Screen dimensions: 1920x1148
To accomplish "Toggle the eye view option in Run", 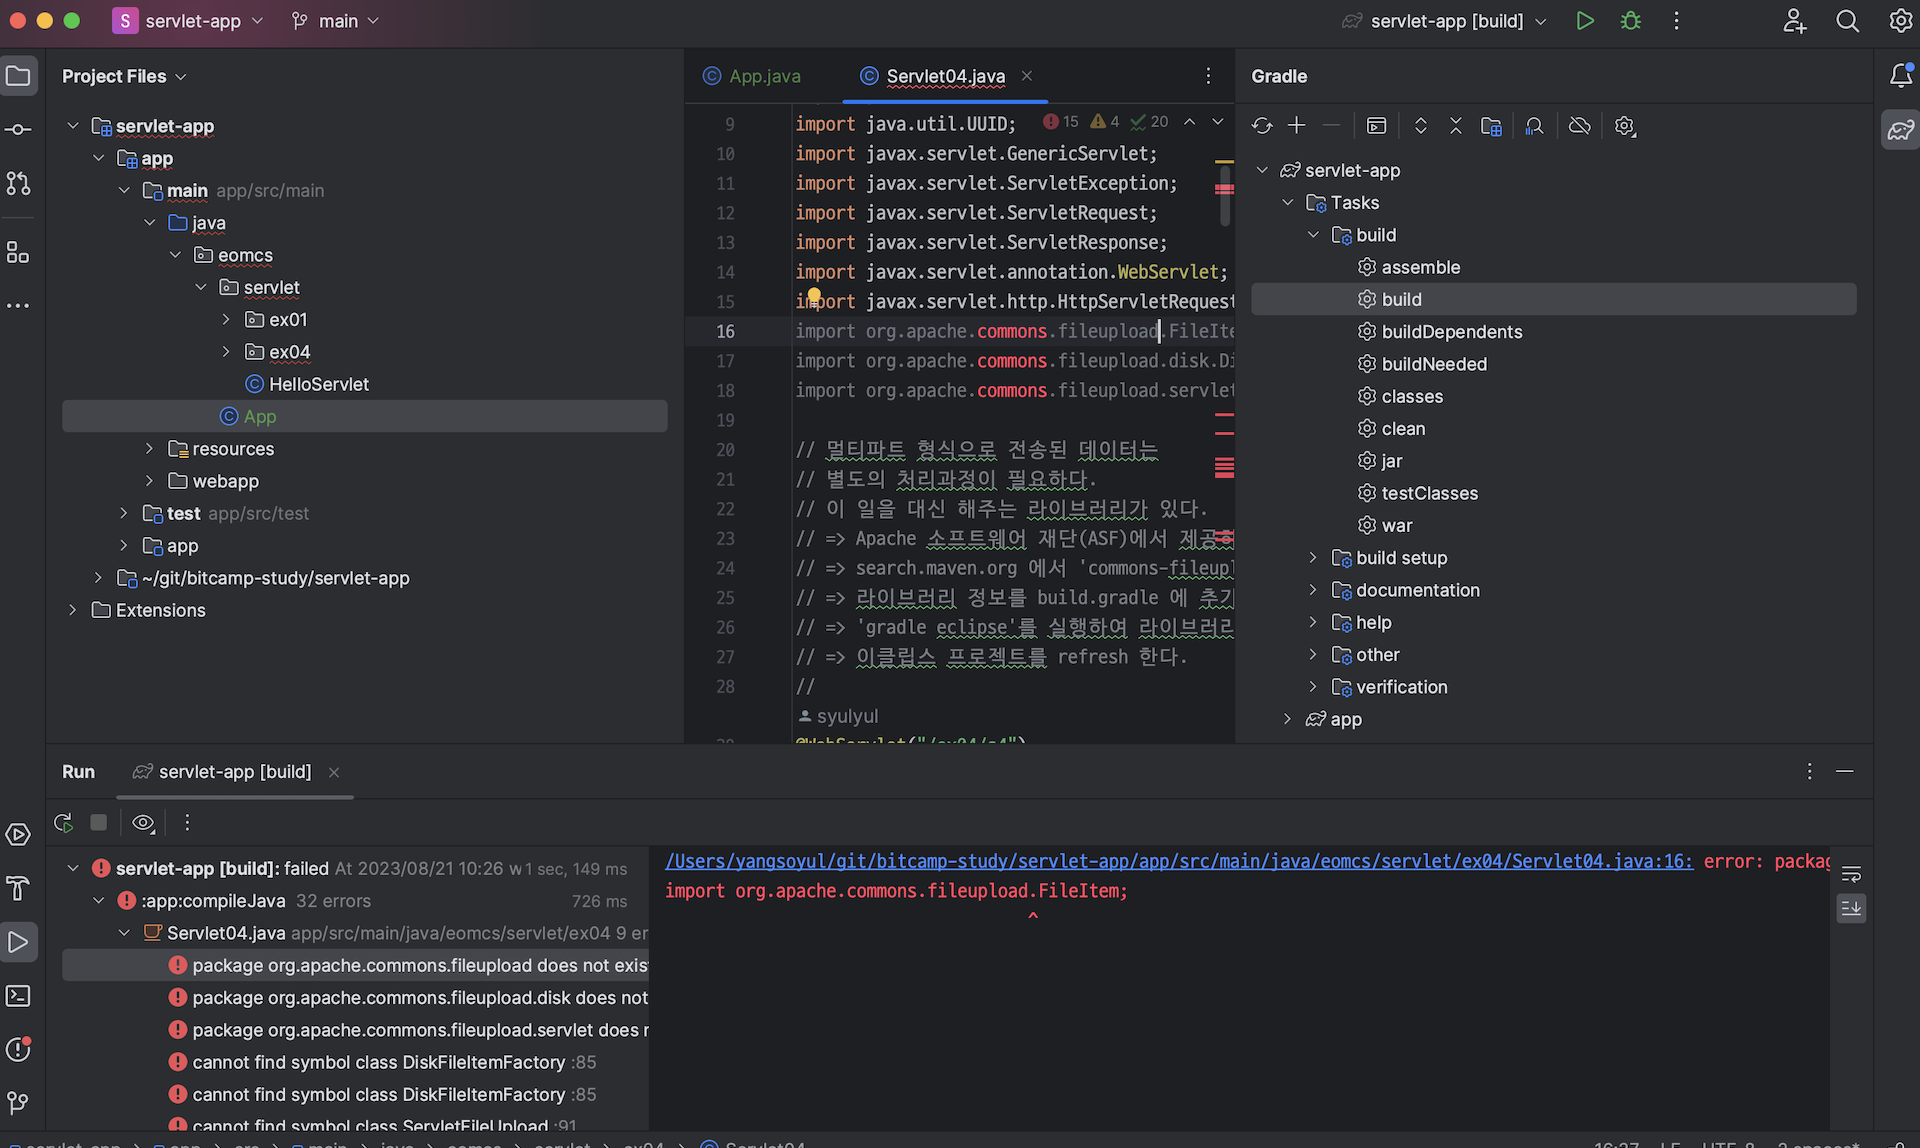I will click(x=143, y=823).
